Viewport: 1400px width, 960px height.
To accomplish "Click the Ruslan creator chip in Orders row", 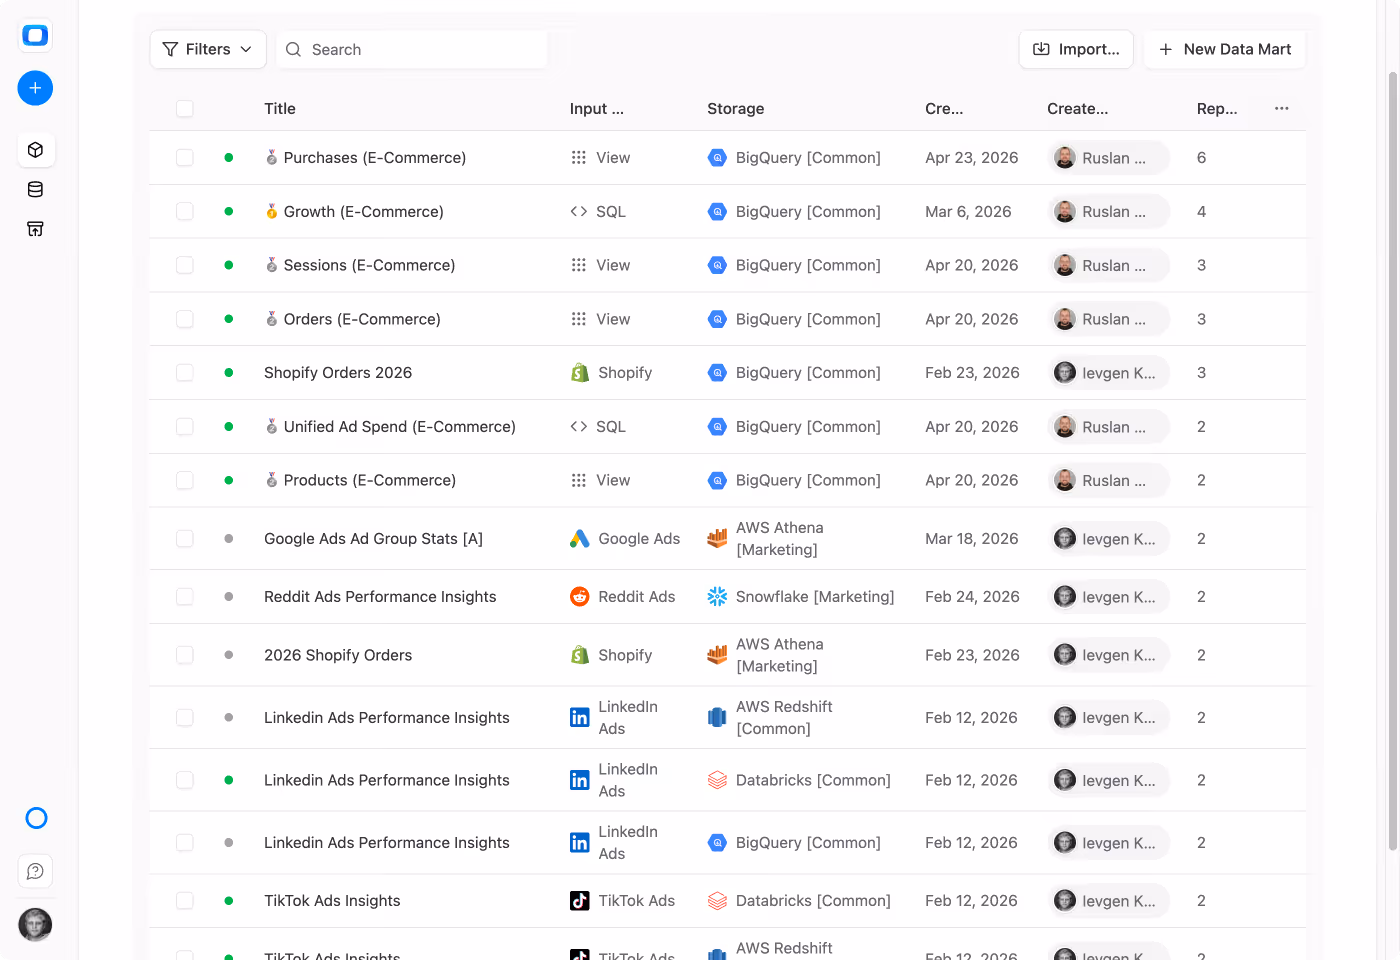I will coord(1109,319).
